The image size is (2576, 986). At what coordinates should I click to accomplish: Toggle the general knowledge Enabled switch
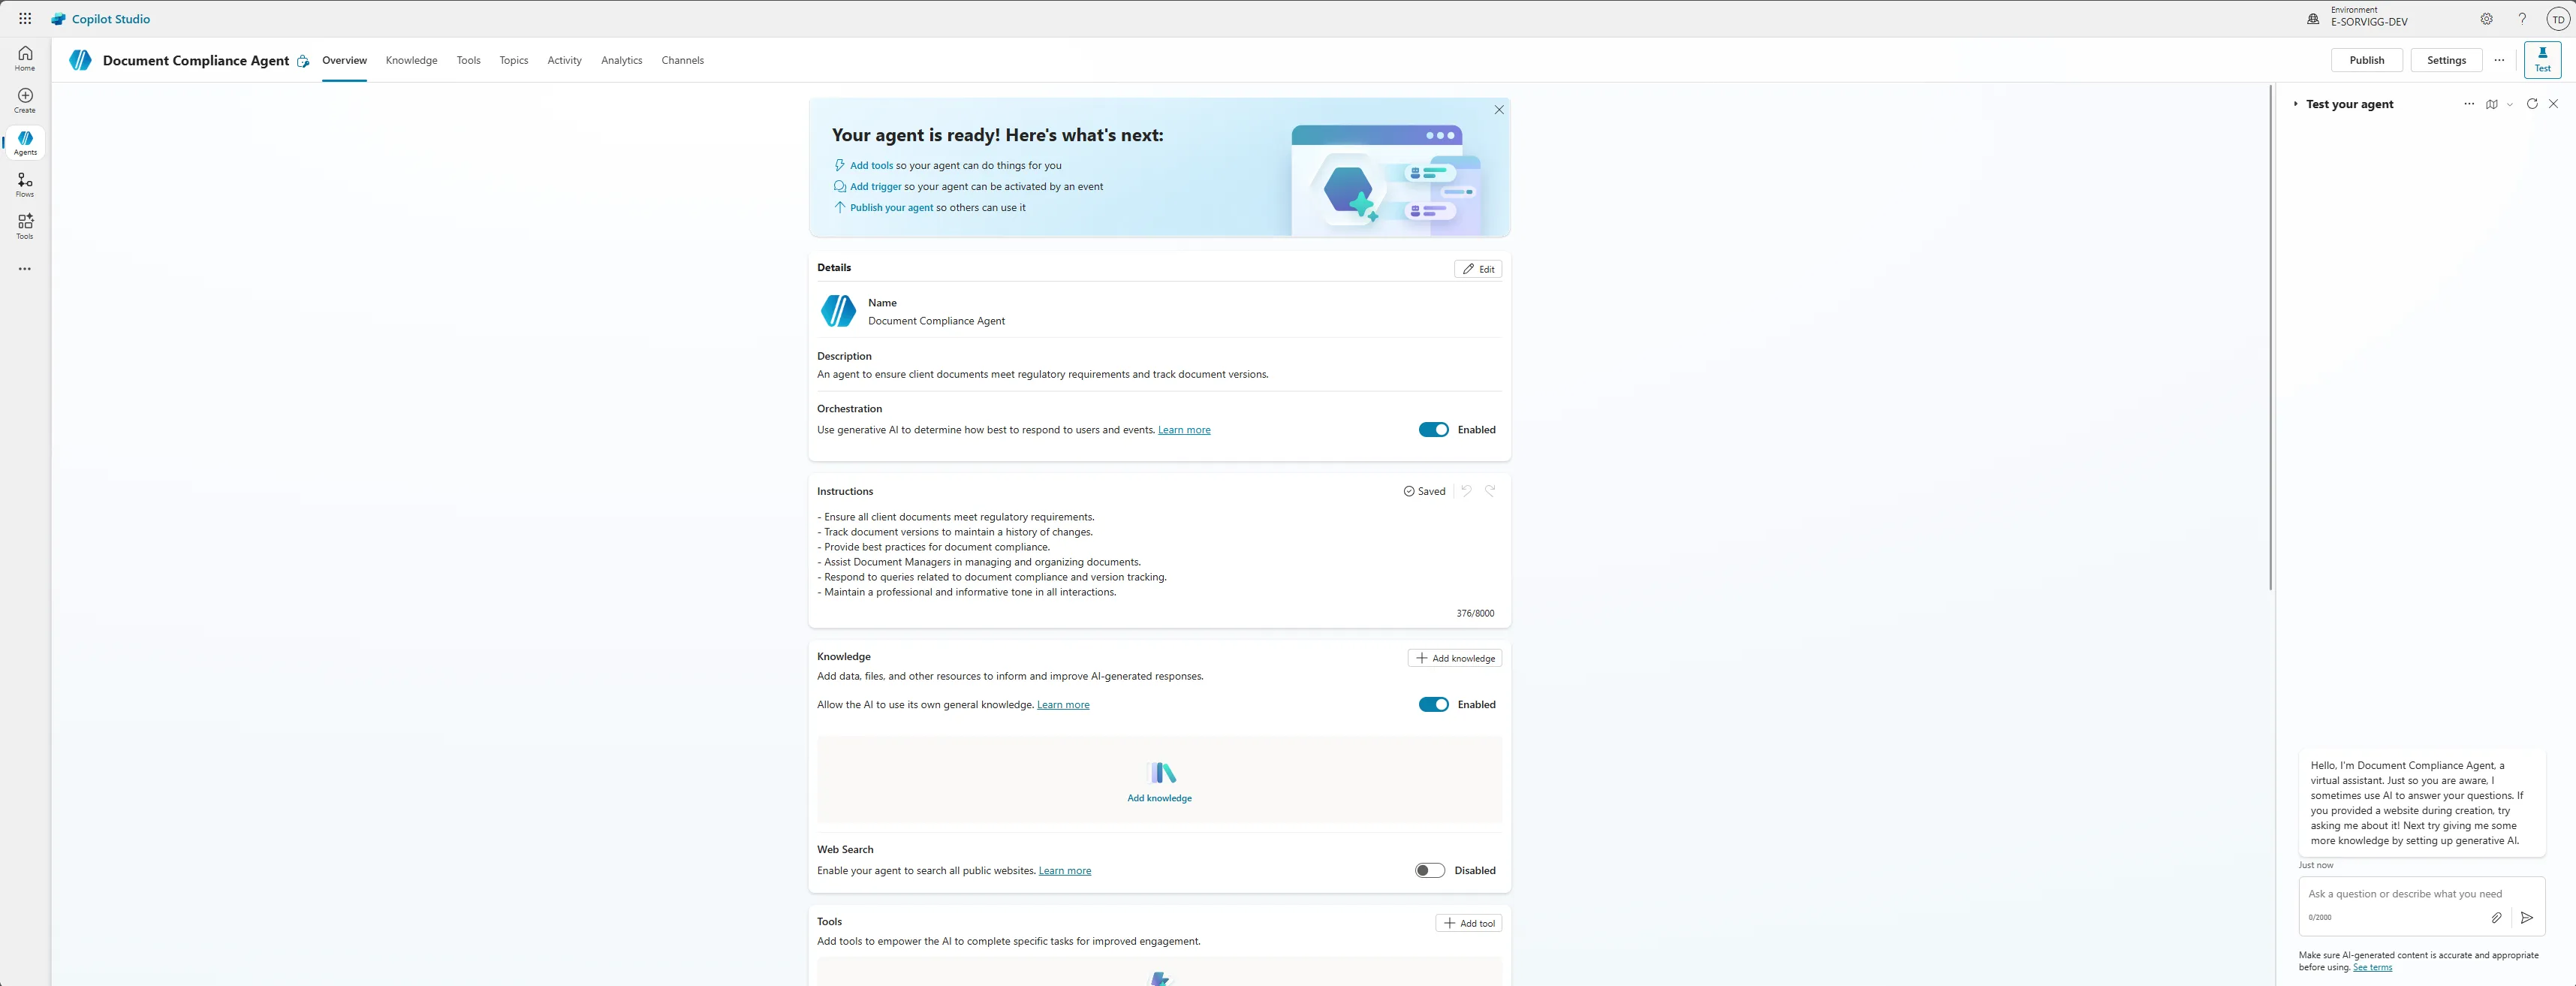(1433, 705)
